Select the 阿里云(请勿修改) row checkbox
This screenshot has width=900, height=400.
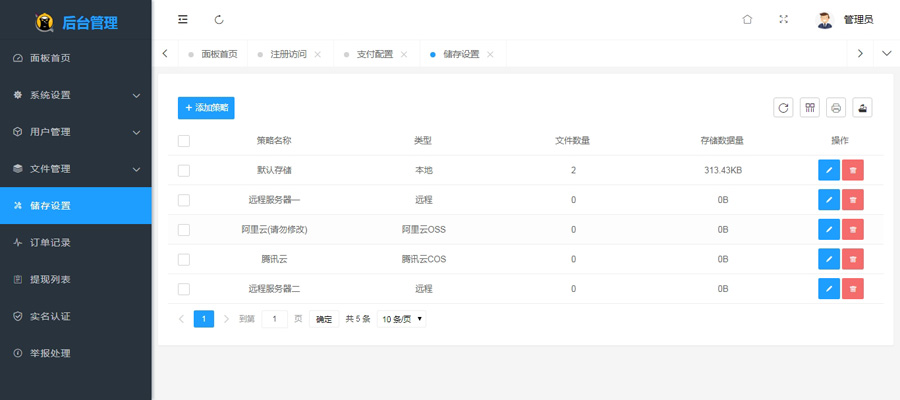[x=184, y=230]
